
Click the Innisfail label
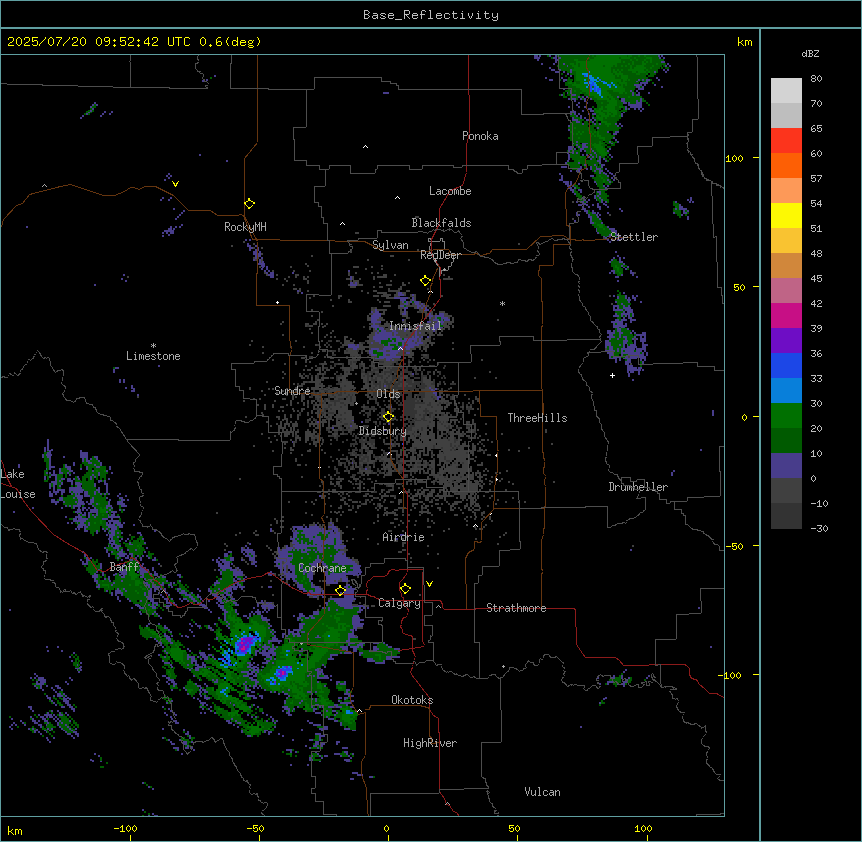coord(416,326)
